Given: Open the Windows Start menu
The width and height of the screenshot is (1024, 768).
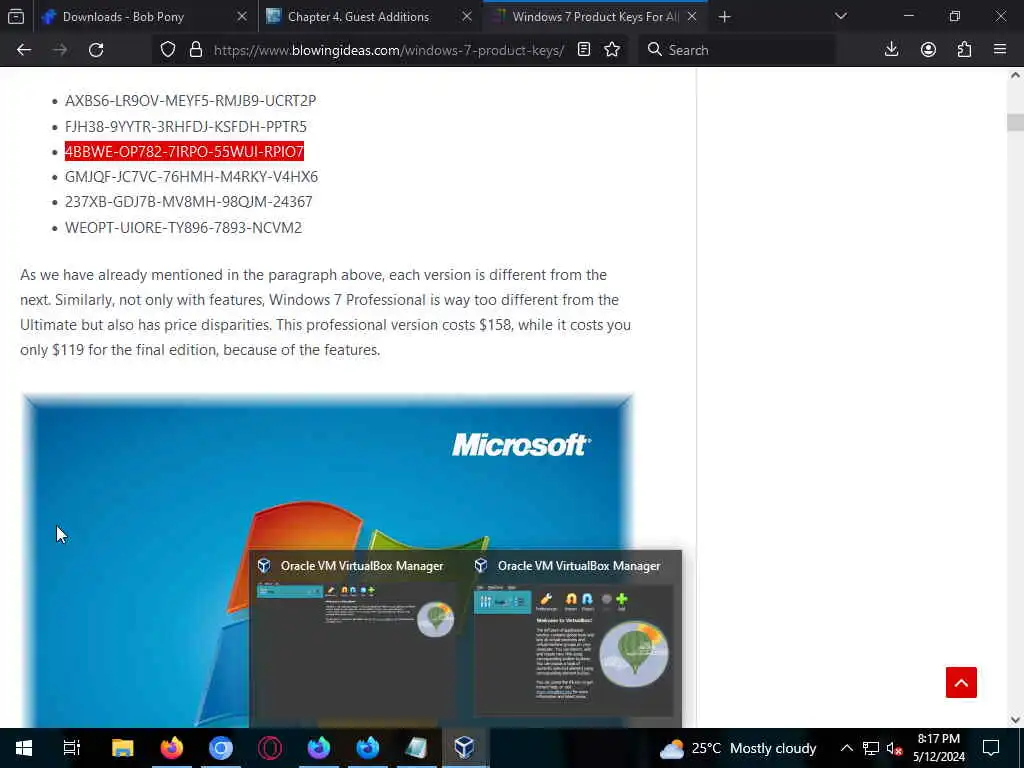Looking at the screenshot, I should (x=24, y=748).
